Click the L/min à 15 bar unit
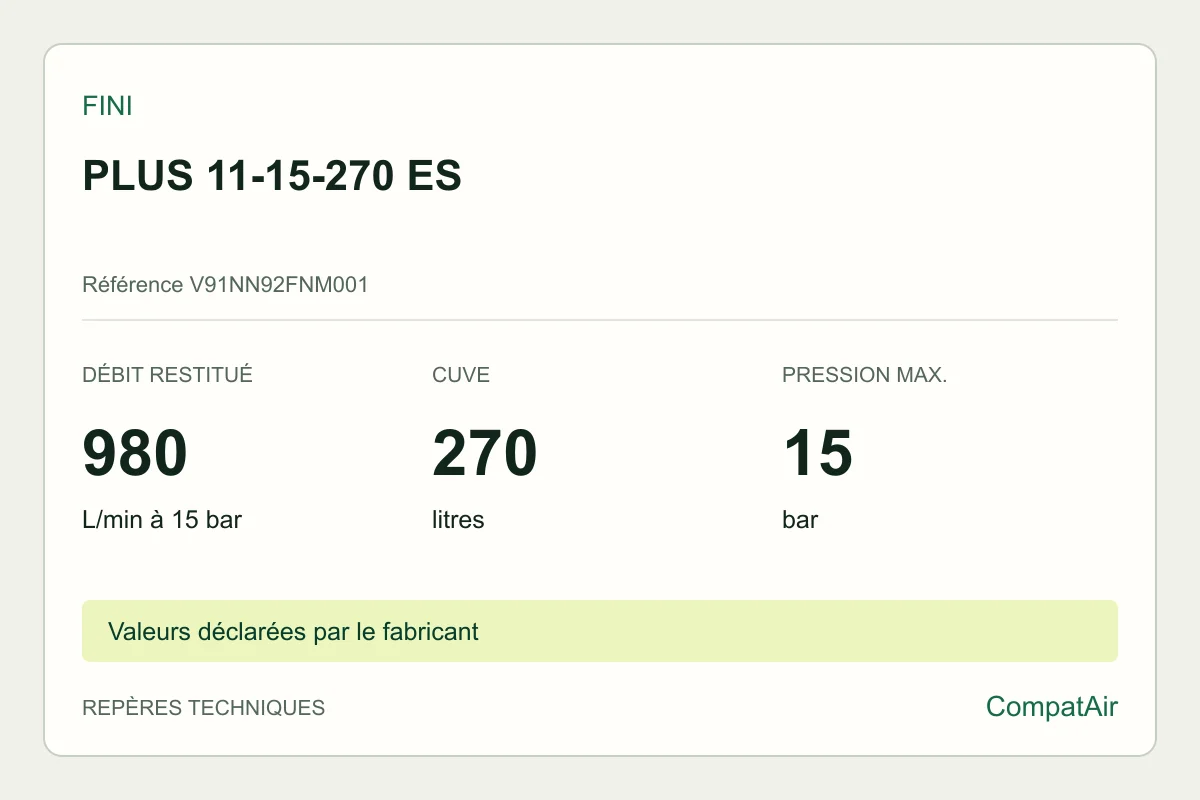1200x800 pixels. coord(162,520)
